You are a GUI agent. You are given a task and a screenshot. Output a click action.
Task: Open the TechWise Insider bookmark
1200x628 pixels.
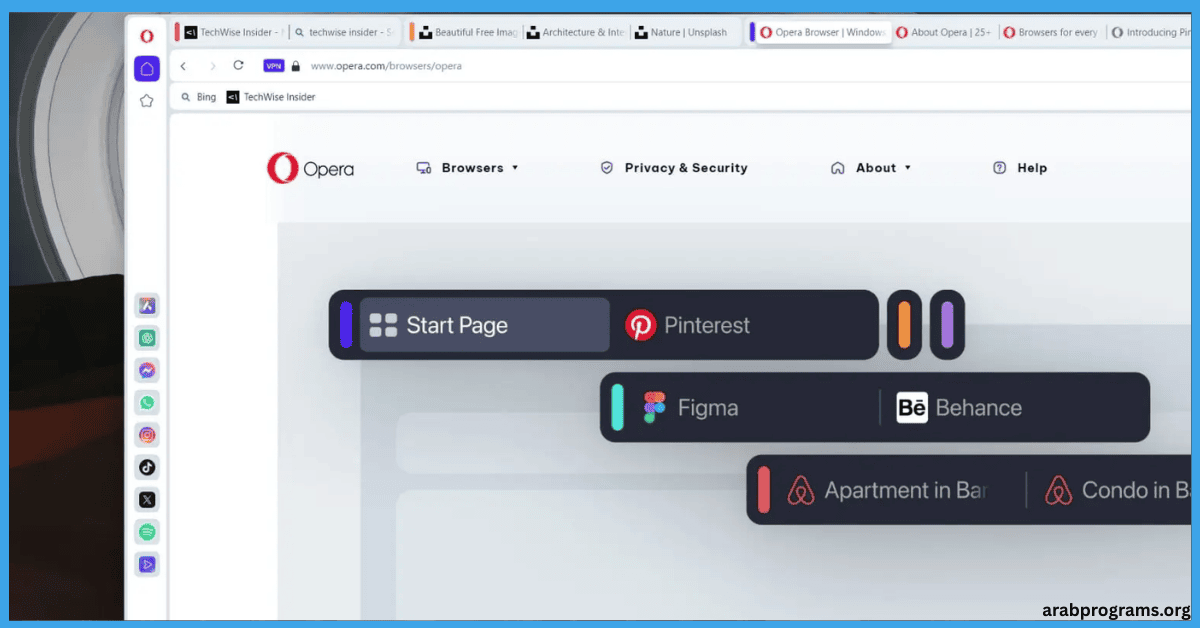[x=270, y=97]
